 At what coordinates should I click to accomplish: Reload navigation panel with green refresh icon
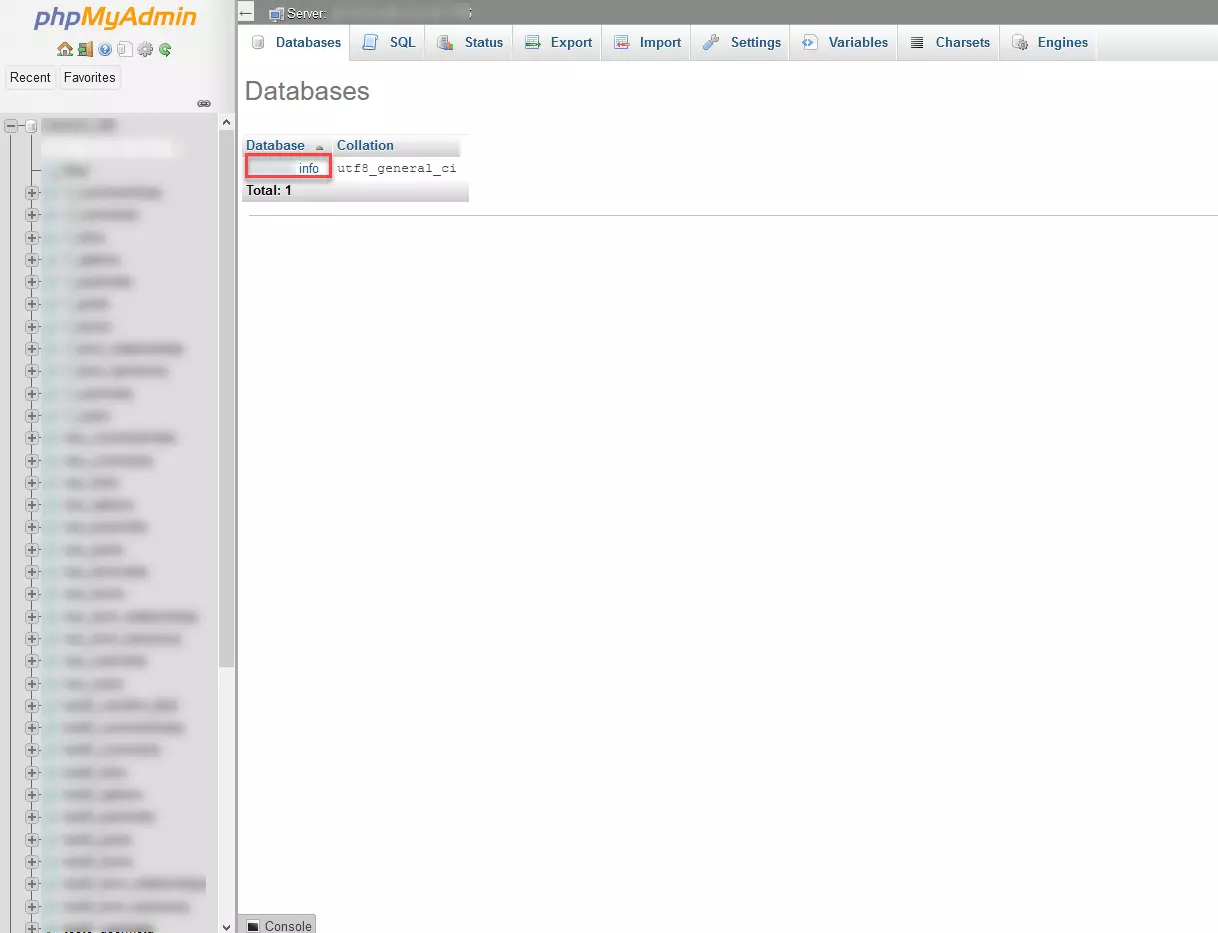(165, 49)
